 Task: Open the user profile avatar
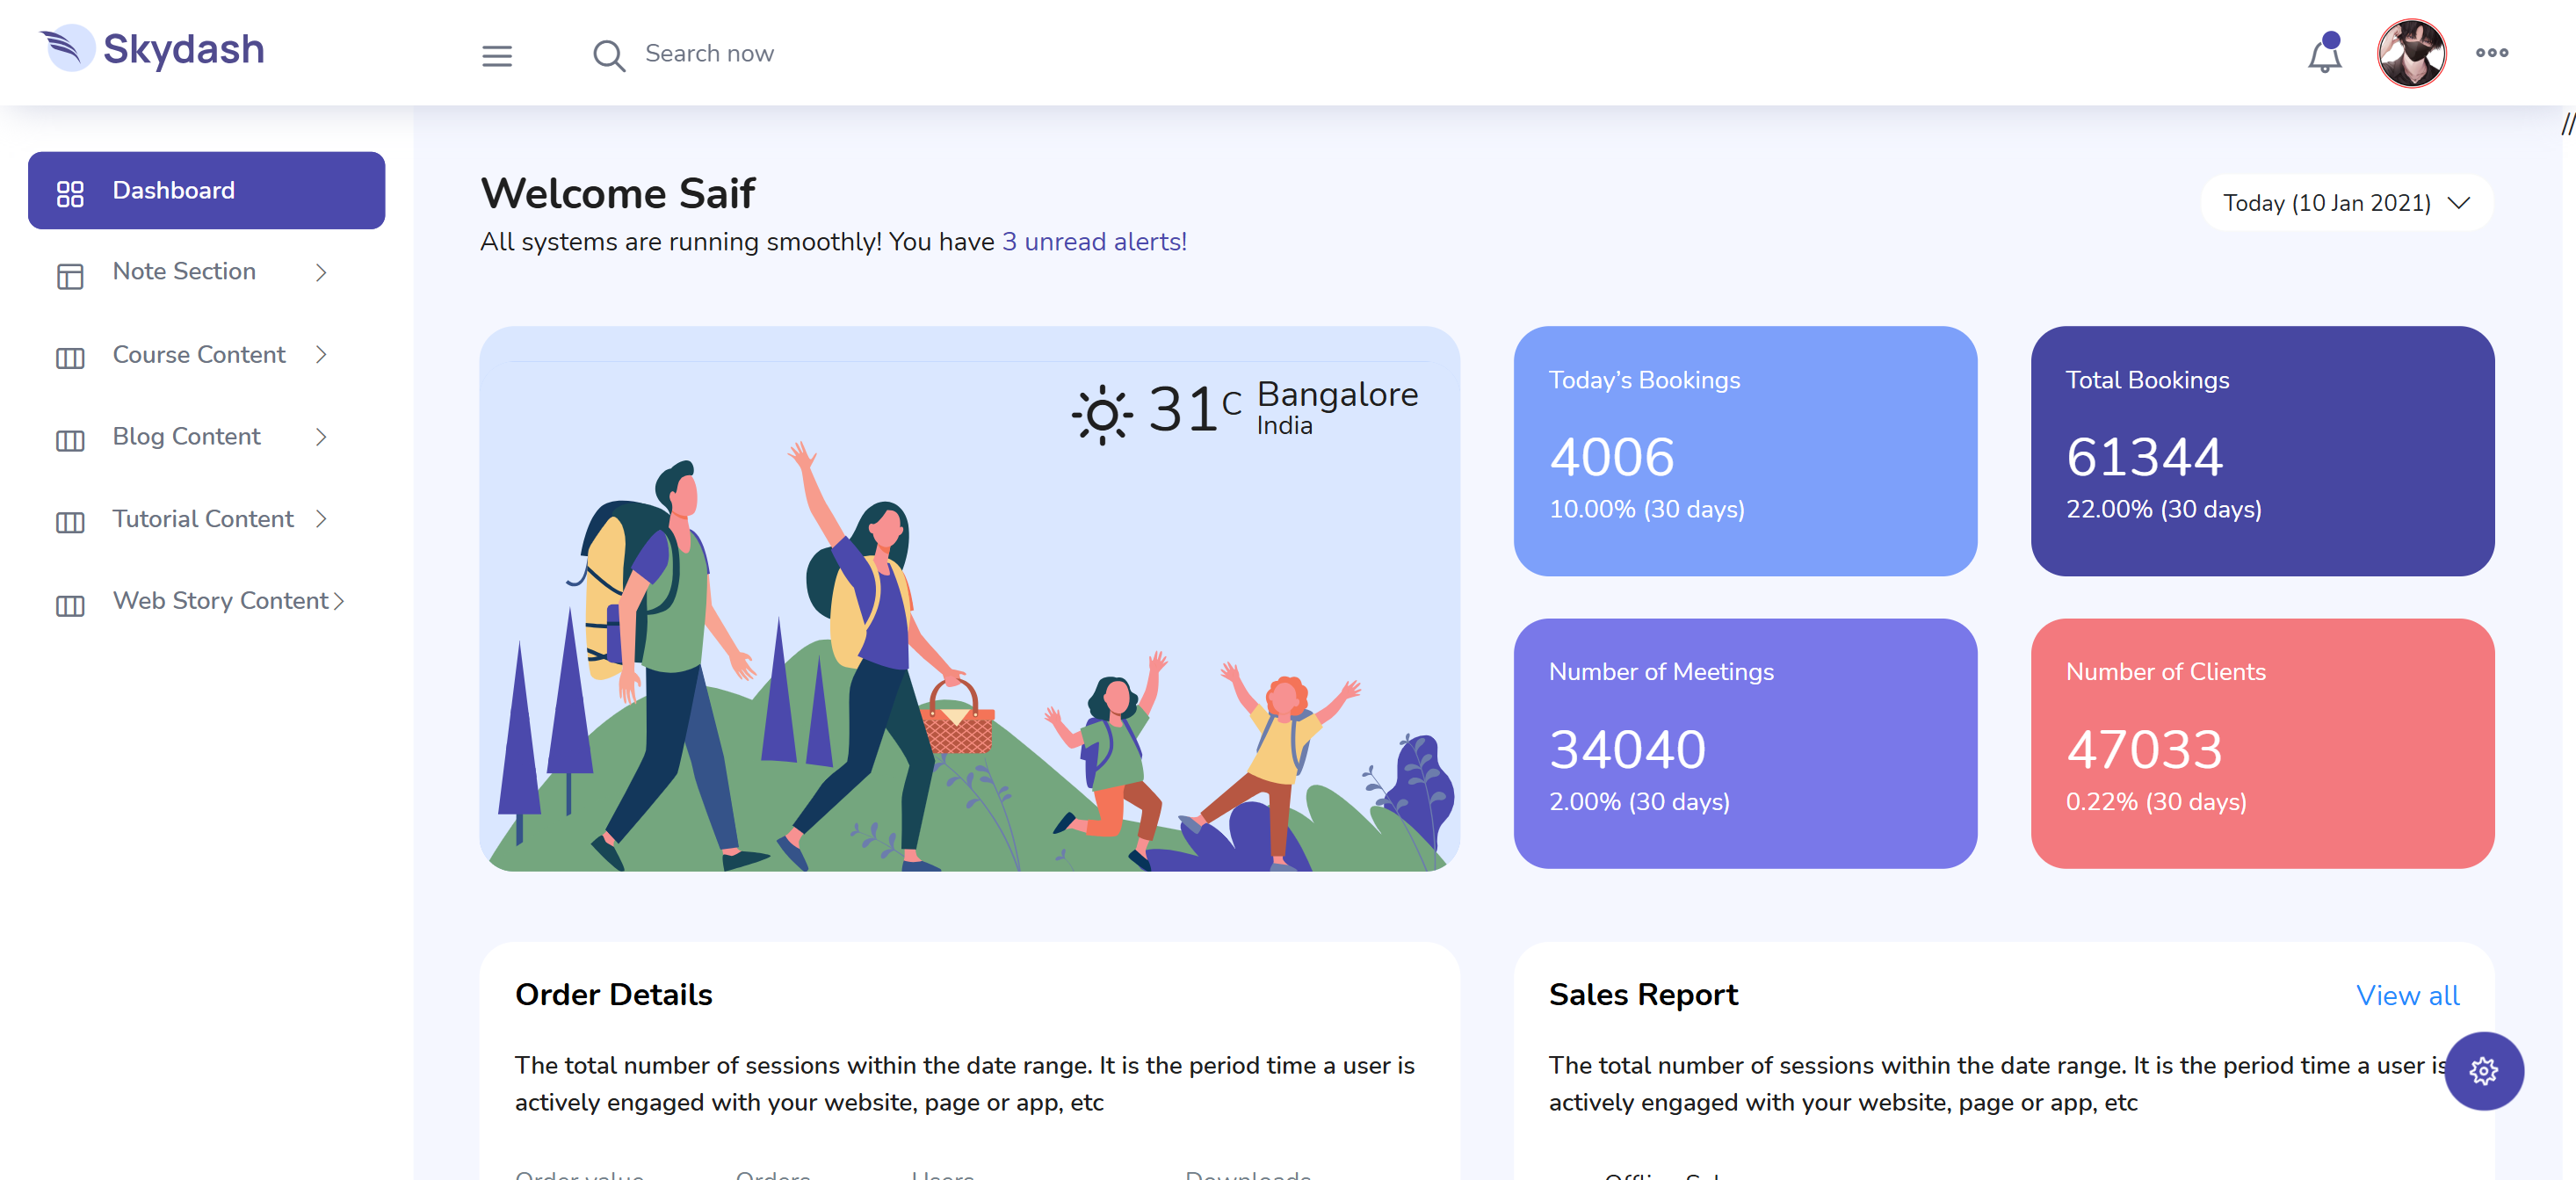(x=2411, y=53)
